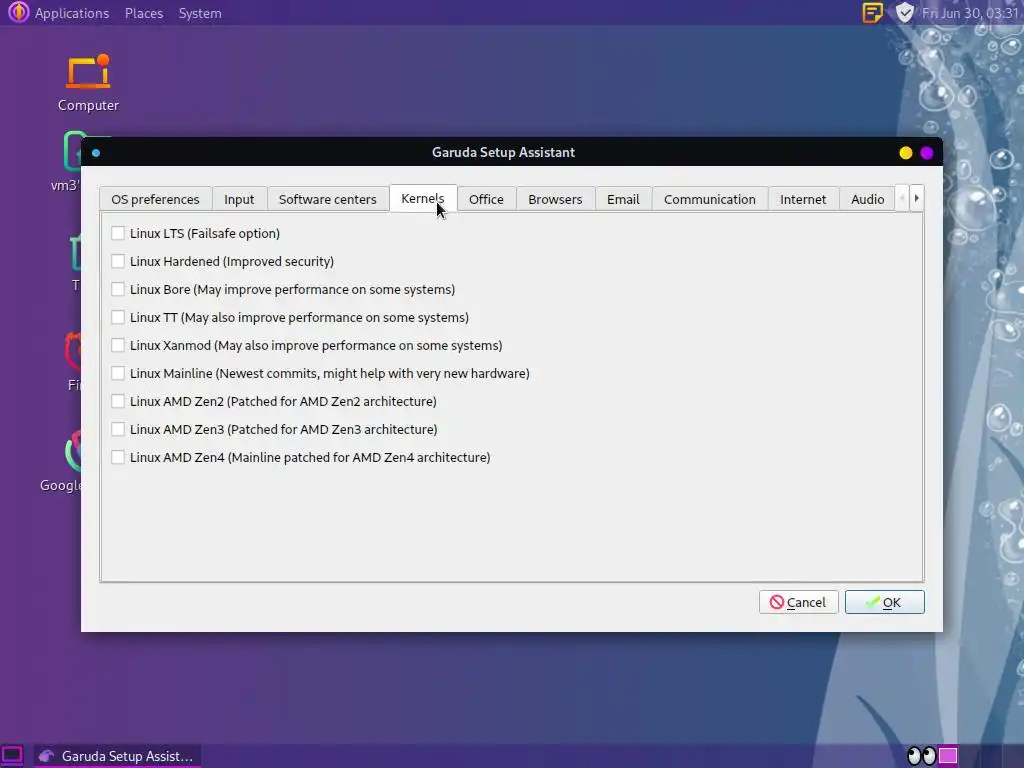Image resolution: width=1024 pixels, height=768 pixels.
Task: Click the notes icon in top panel
Action: click(872, 12)
